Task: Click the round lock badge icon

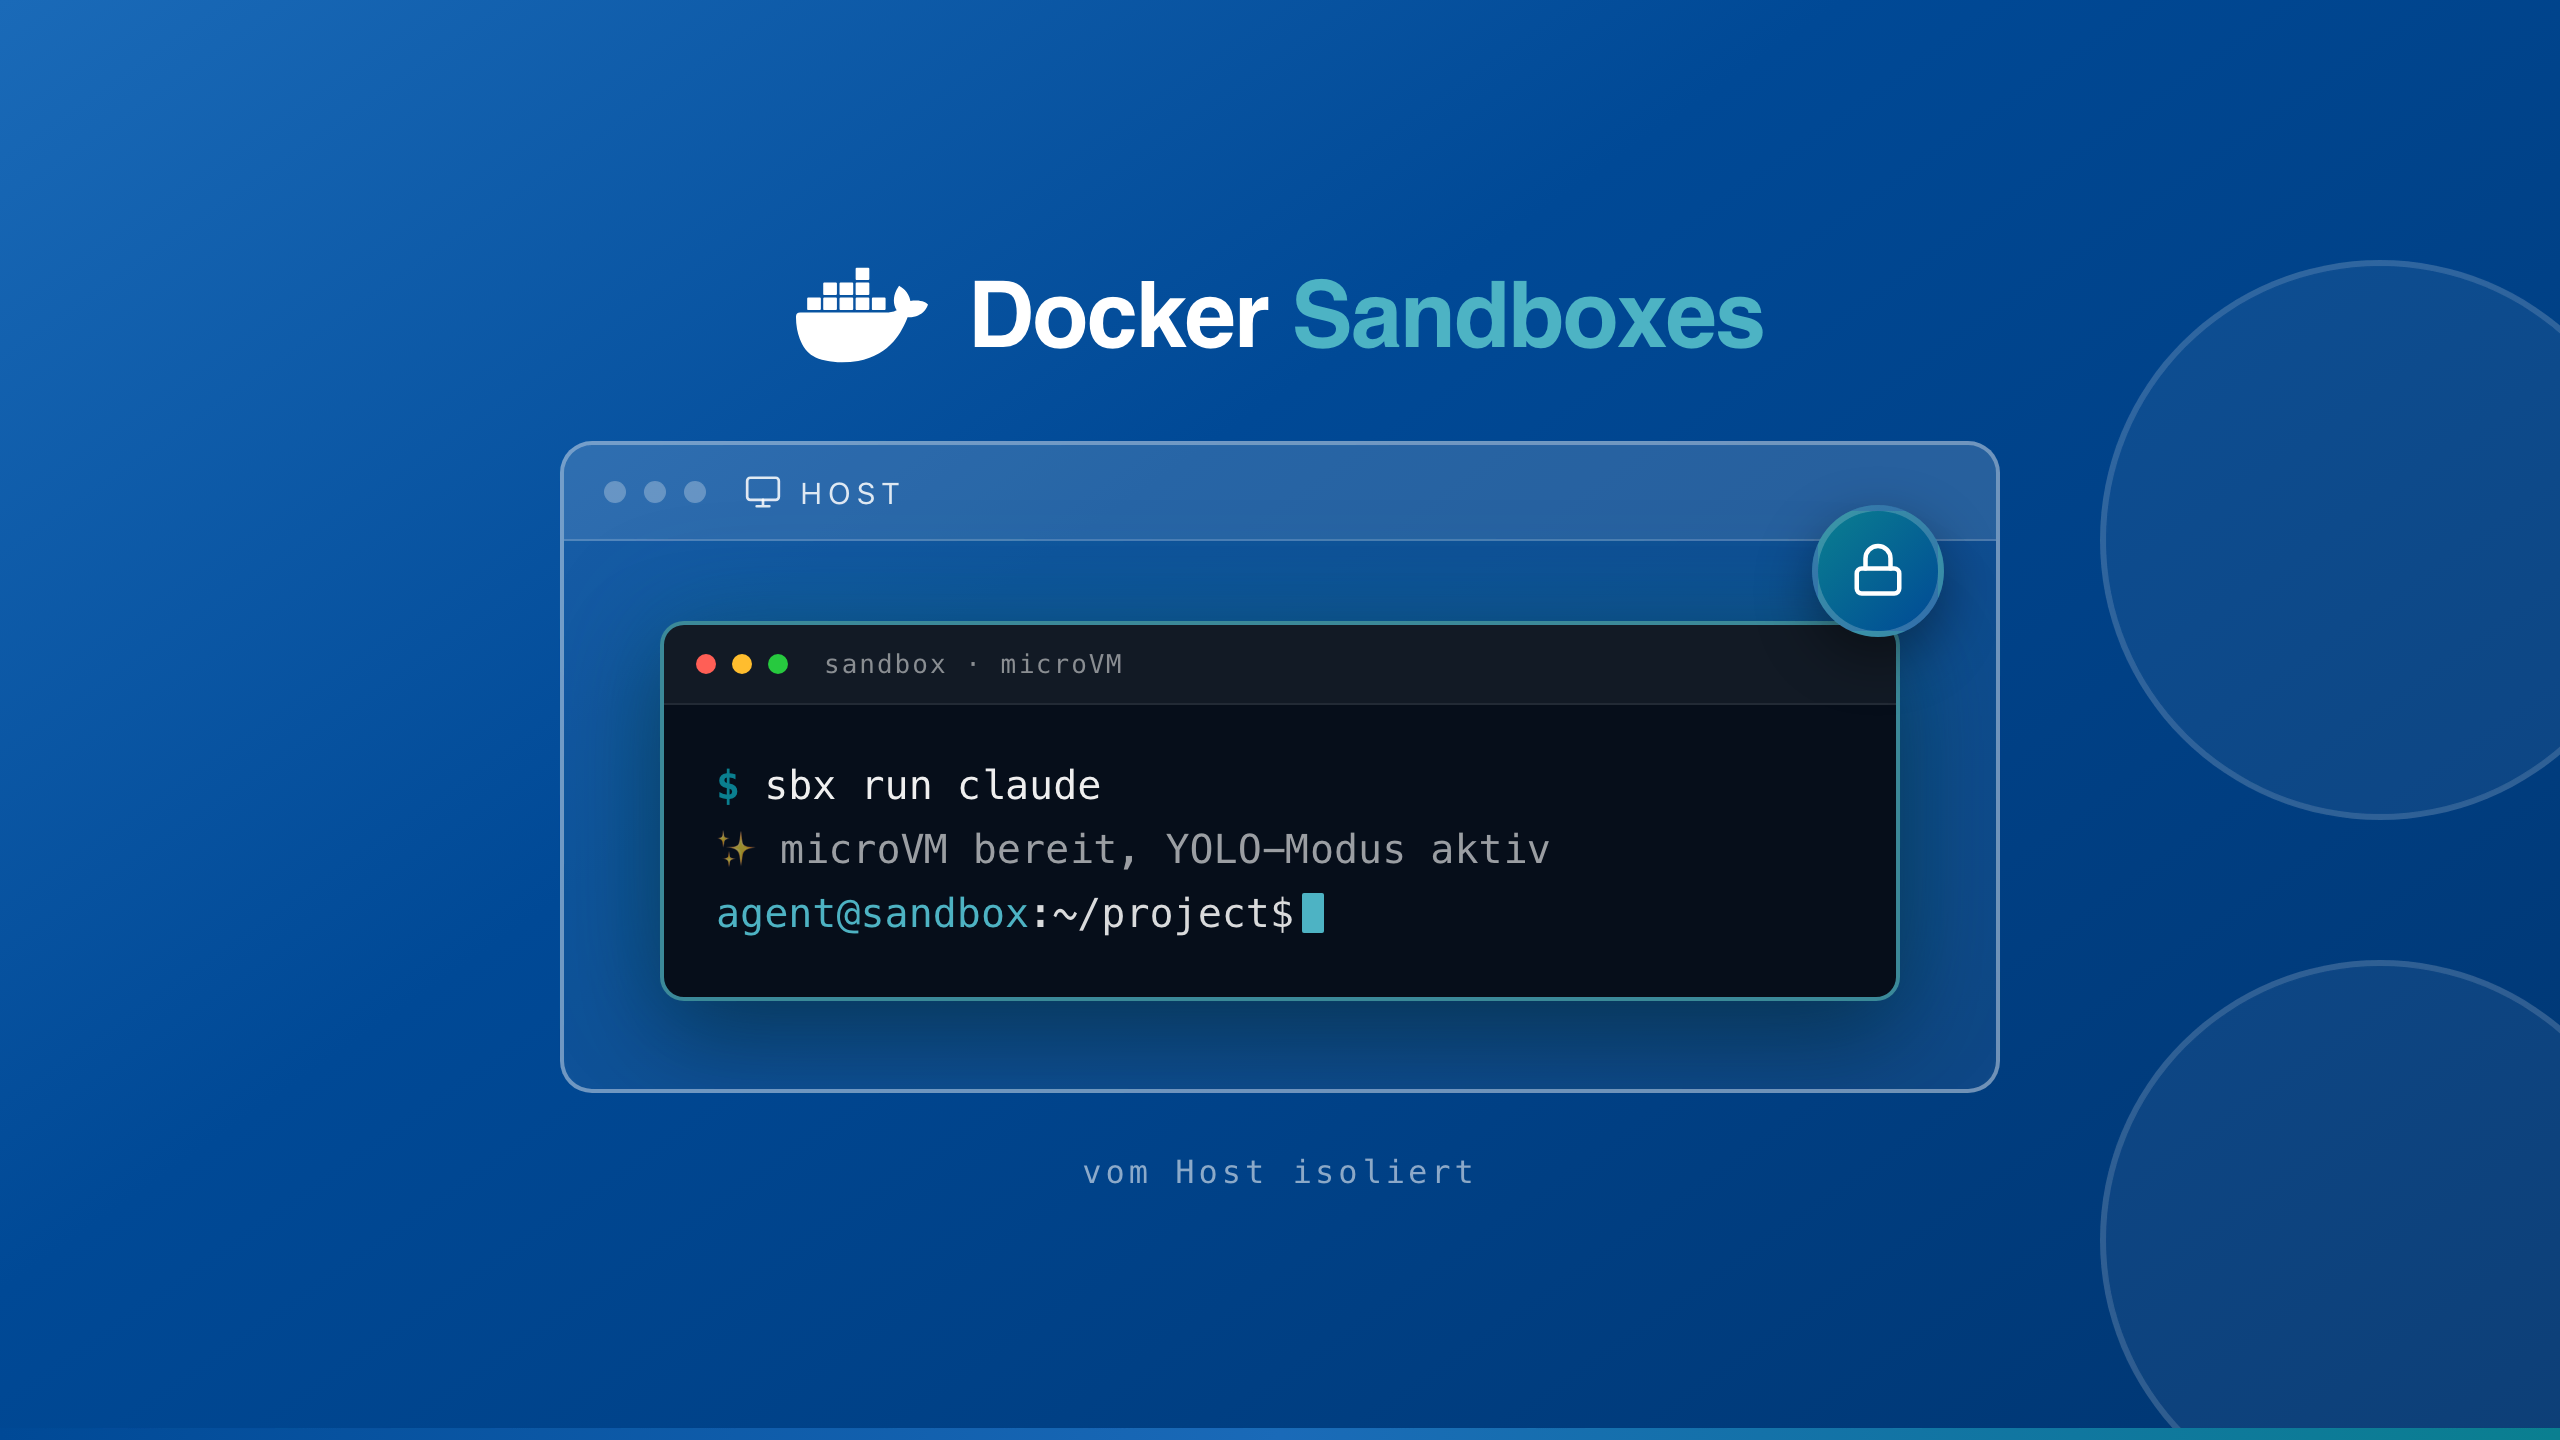Action: coord(1877,571)
